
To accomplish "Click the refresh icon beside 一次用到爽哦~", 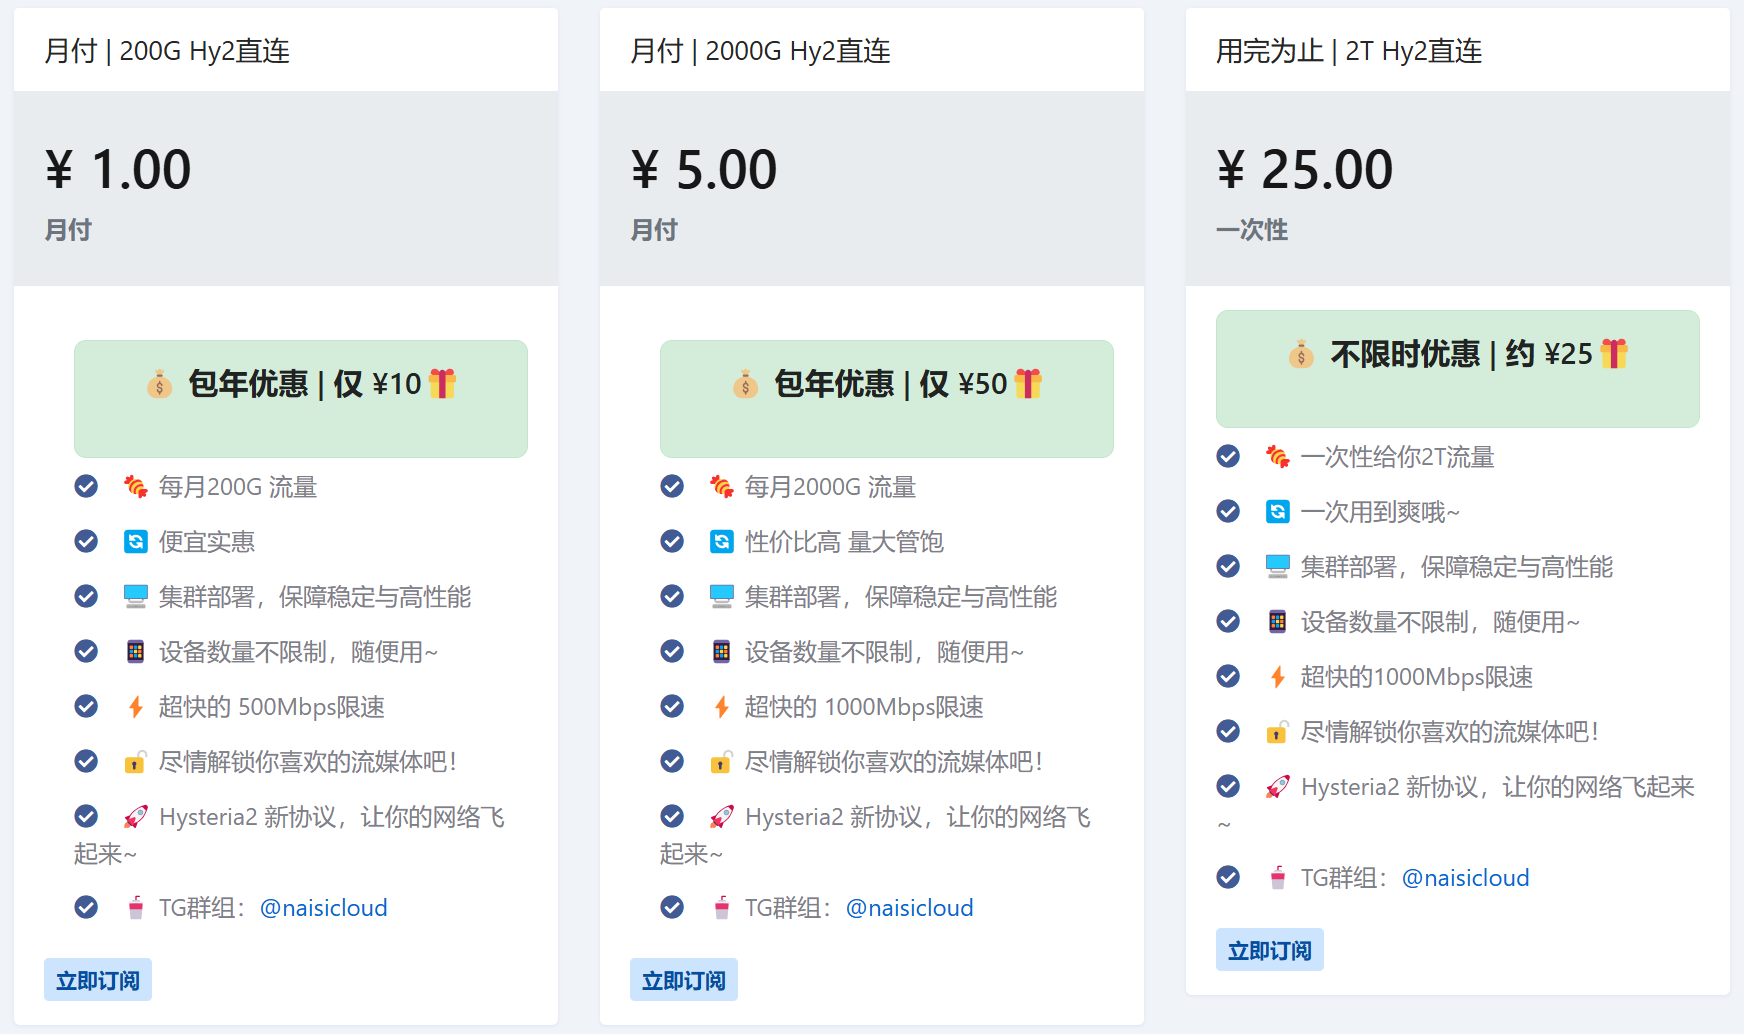I will (1278, 512).
